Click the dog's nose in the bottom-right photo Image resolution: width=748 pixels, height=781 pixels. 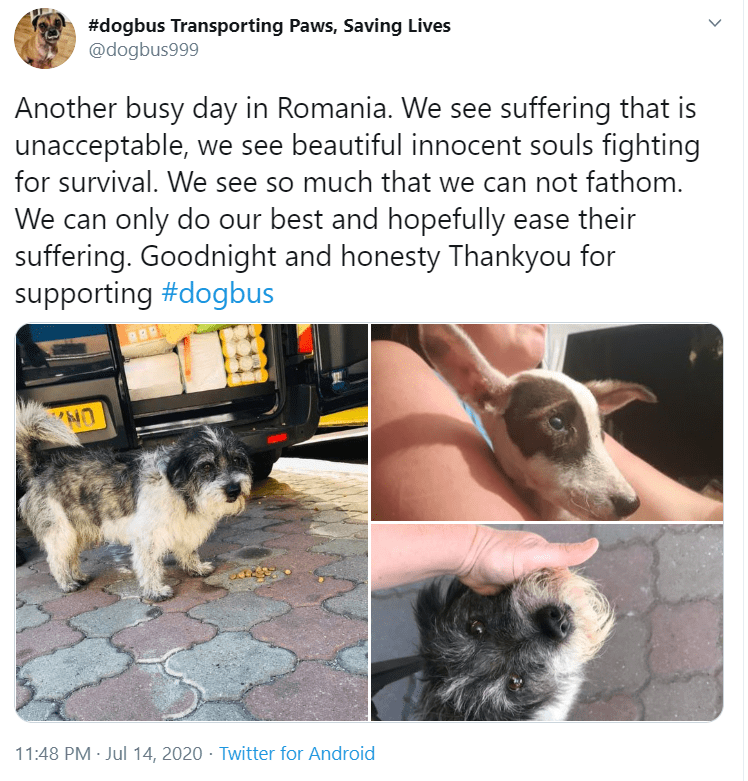tap(554, 622)
